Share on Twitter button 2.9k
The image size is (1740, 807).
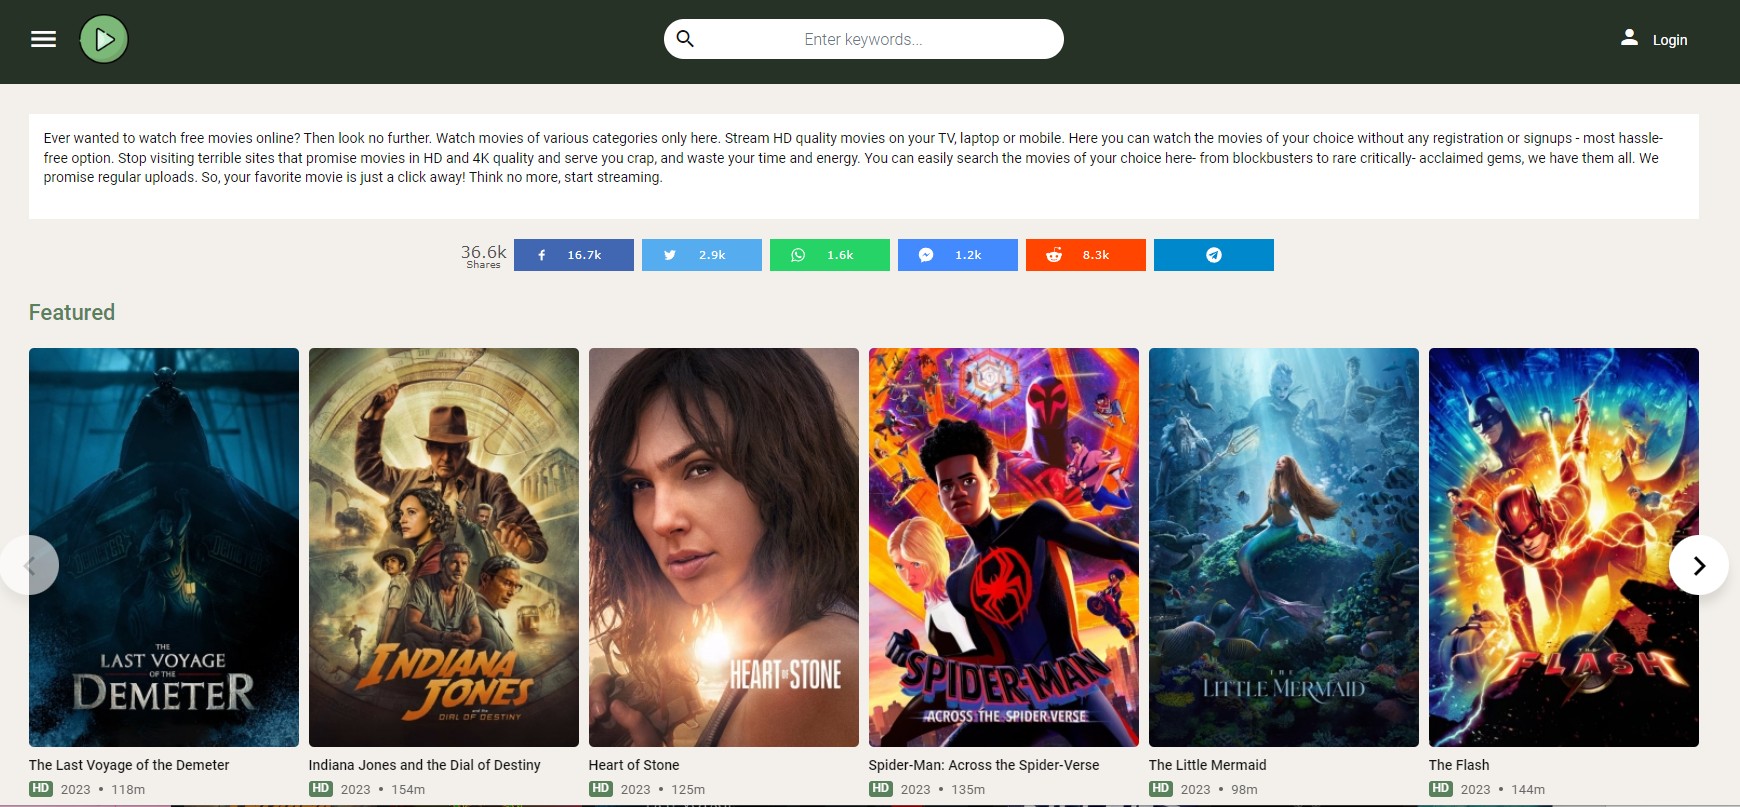[702, 255]
